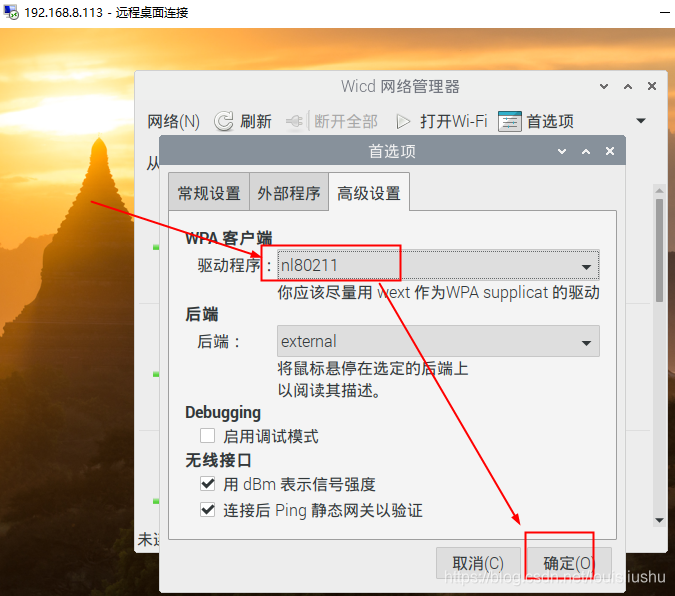Maximize the Preferences dialog using its up chevron
Image resolution: width=675 pixels, height=596 pixels.
[586, 151]
